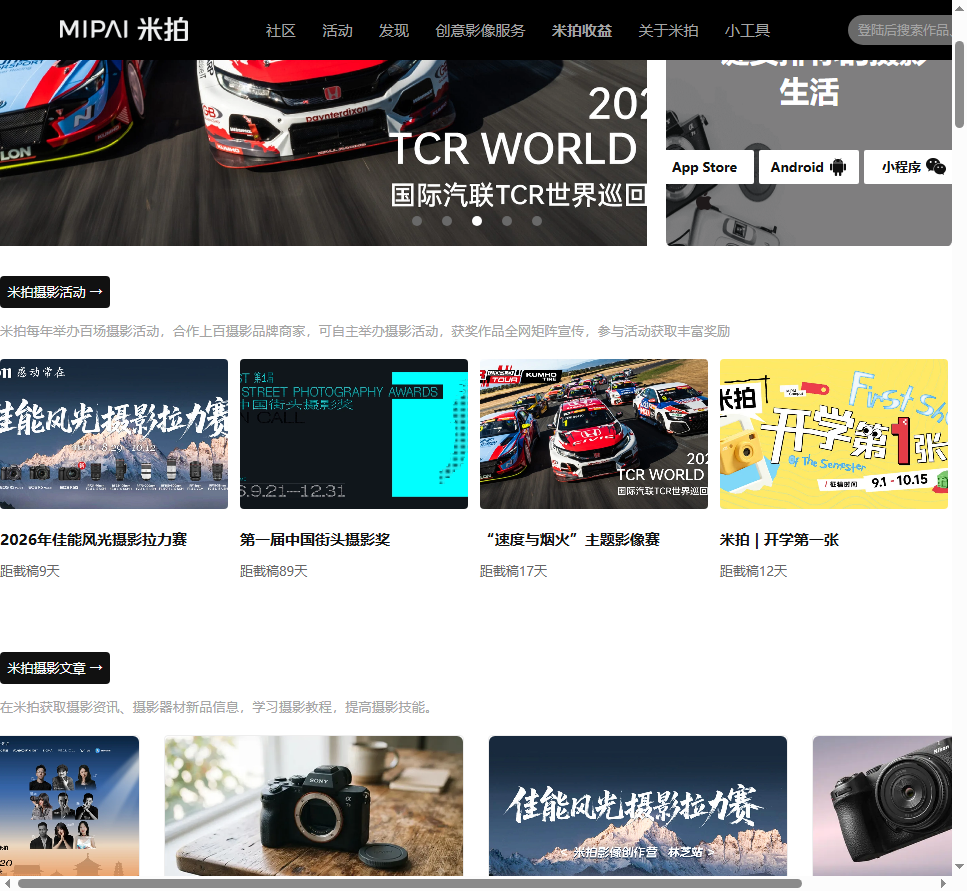Click the horizontal scrollbar right arrow
This screenshot has width=967, height=891.
click(x=943, y=884)
